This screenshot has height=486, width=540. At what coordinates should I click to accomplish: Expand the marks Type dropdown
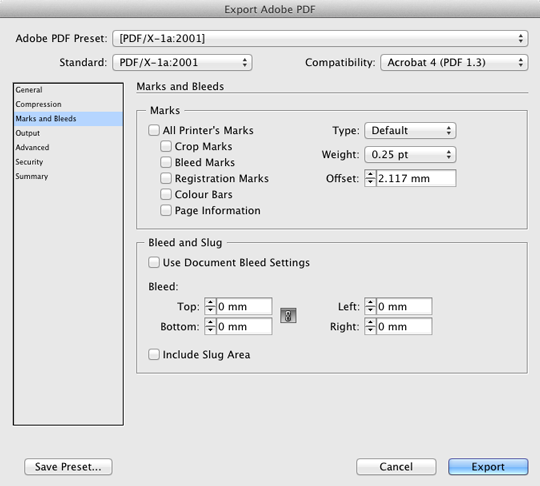410,131
